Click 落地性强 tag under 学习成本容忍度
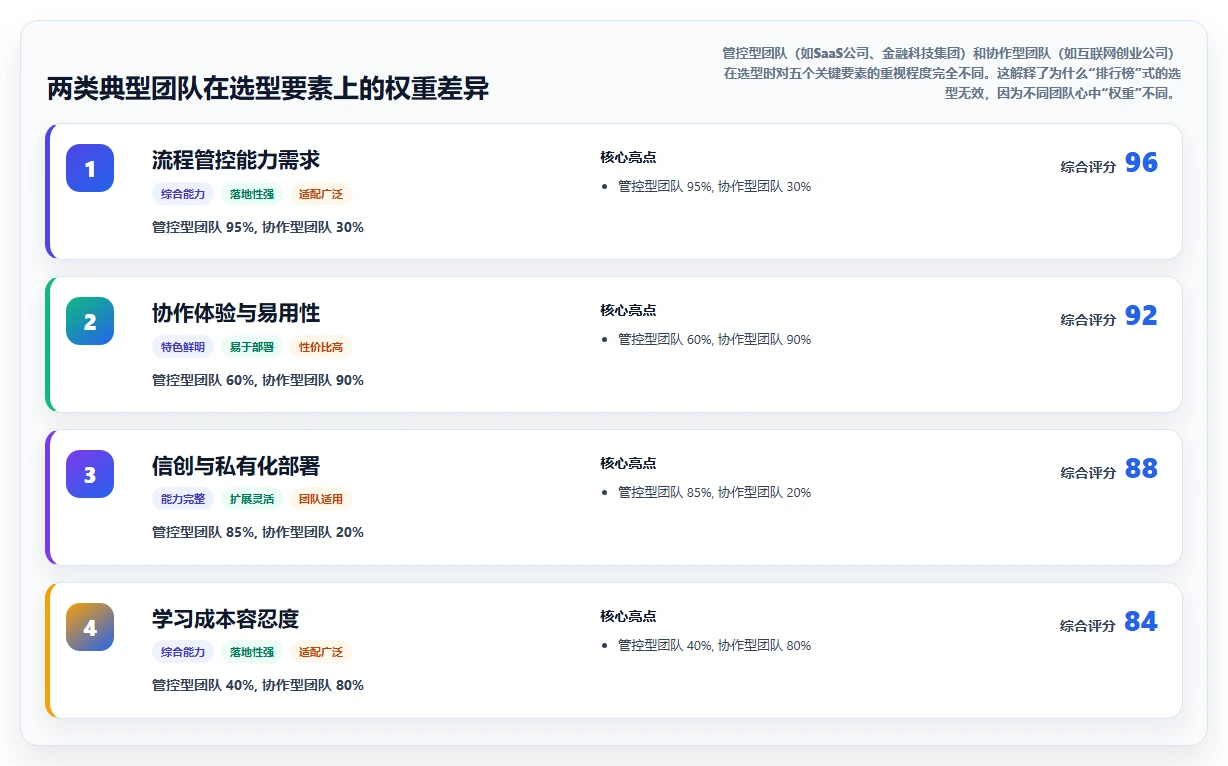Viewport: 1228px width, 766px height. [252, 652]
